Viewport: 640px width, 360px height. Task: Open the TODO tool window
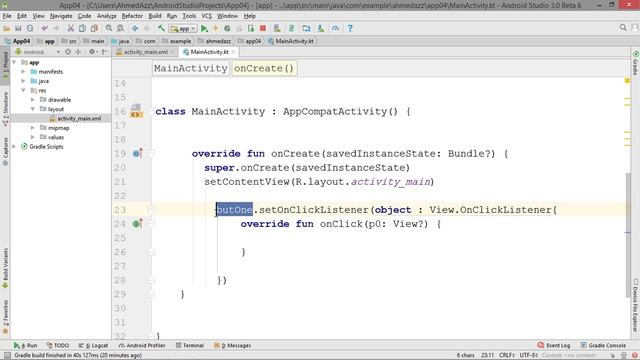[x=58, y=345]
